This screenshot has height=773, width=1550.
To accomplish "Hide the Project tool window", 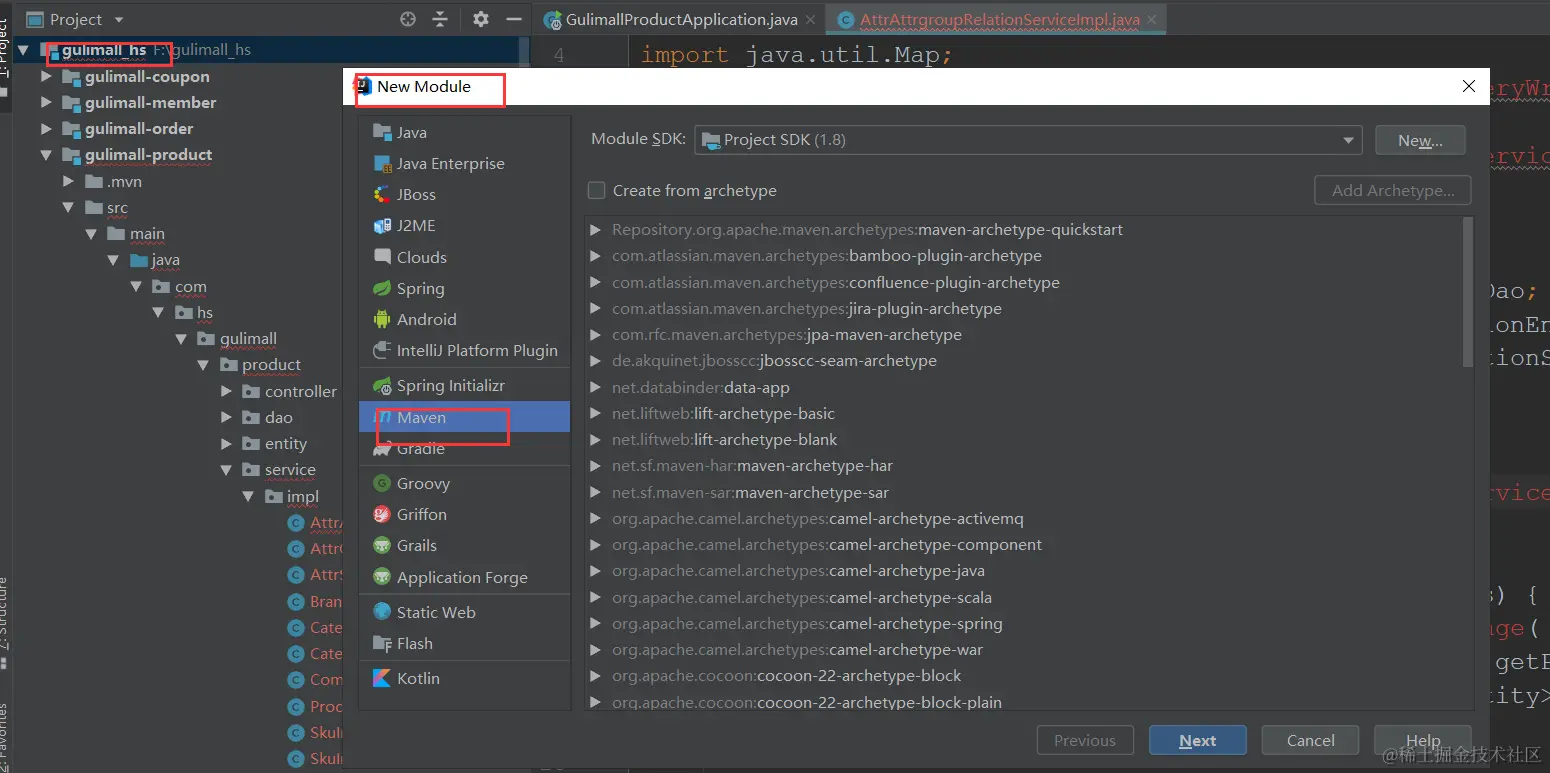I will click(x=514, y=19).
